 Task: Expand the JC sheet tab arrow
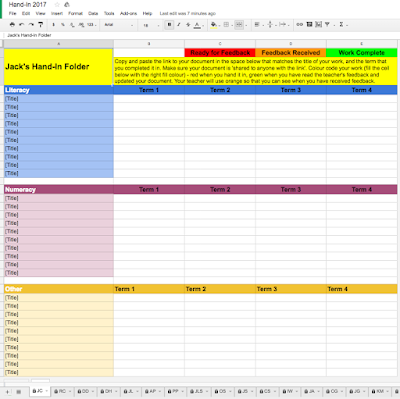coord(47,391)
